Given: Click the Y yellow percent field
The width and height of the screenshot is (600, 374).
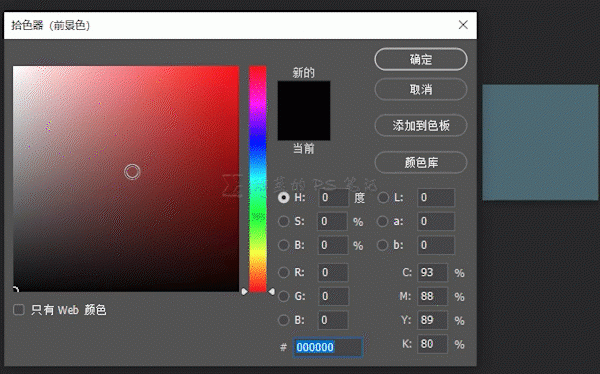Looking at the screenshot, I should coord(432,320).
